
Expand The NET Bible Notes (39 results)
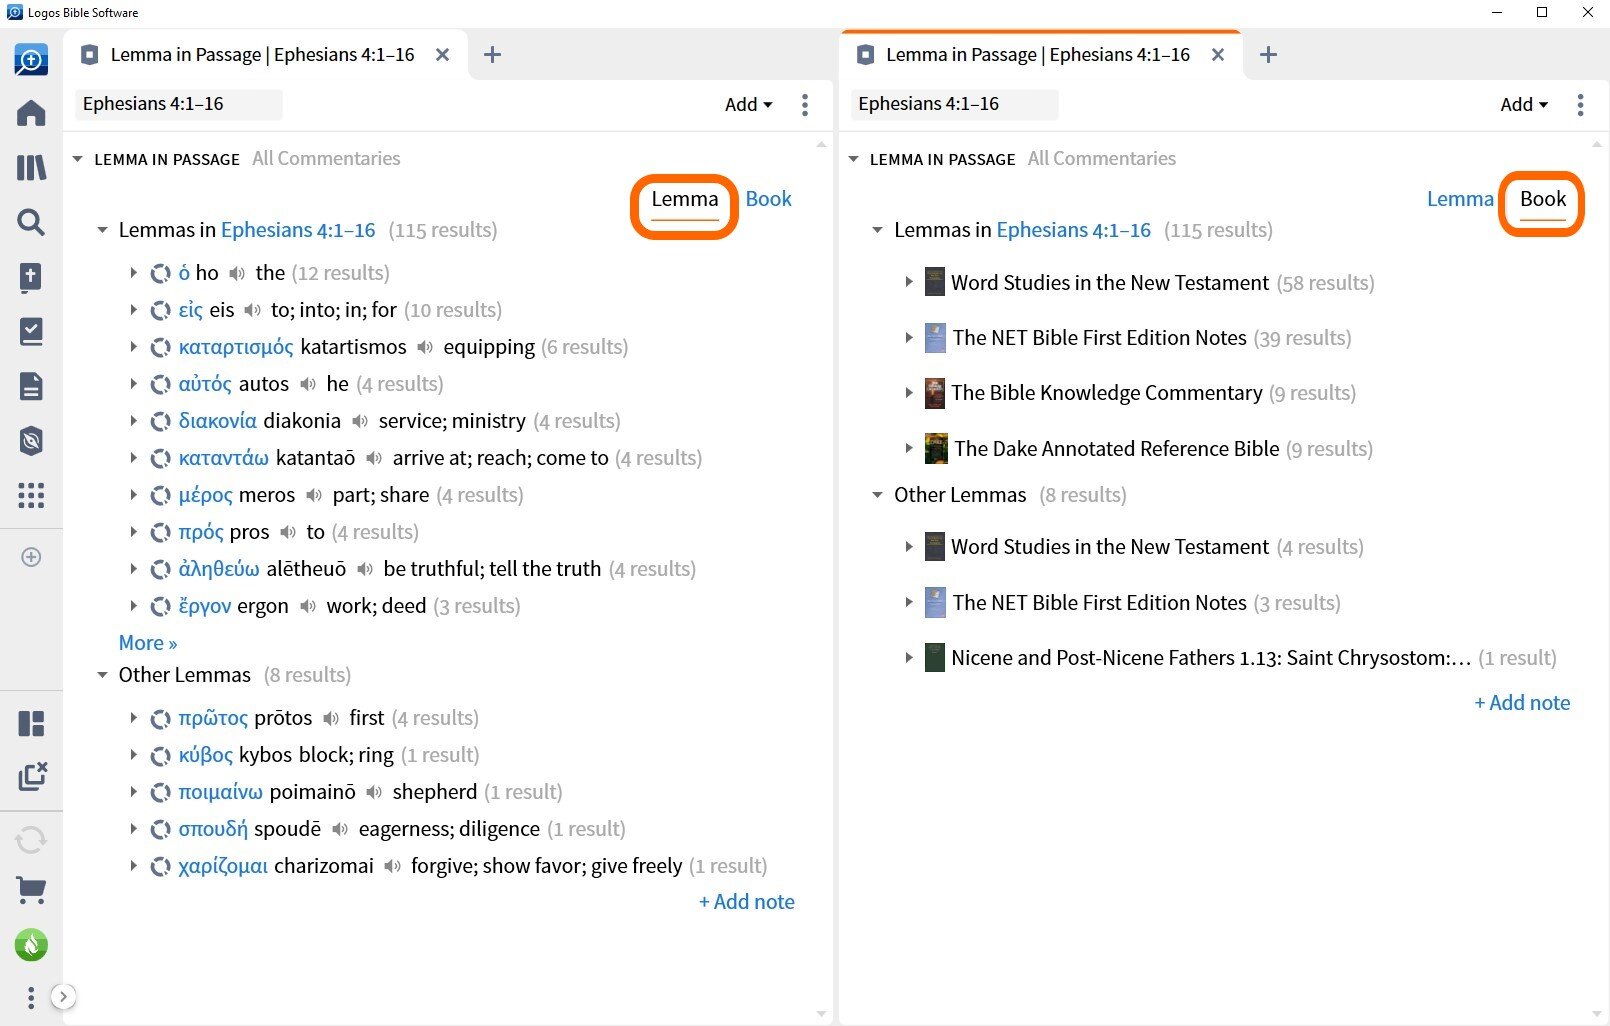[x=909, y=338]
